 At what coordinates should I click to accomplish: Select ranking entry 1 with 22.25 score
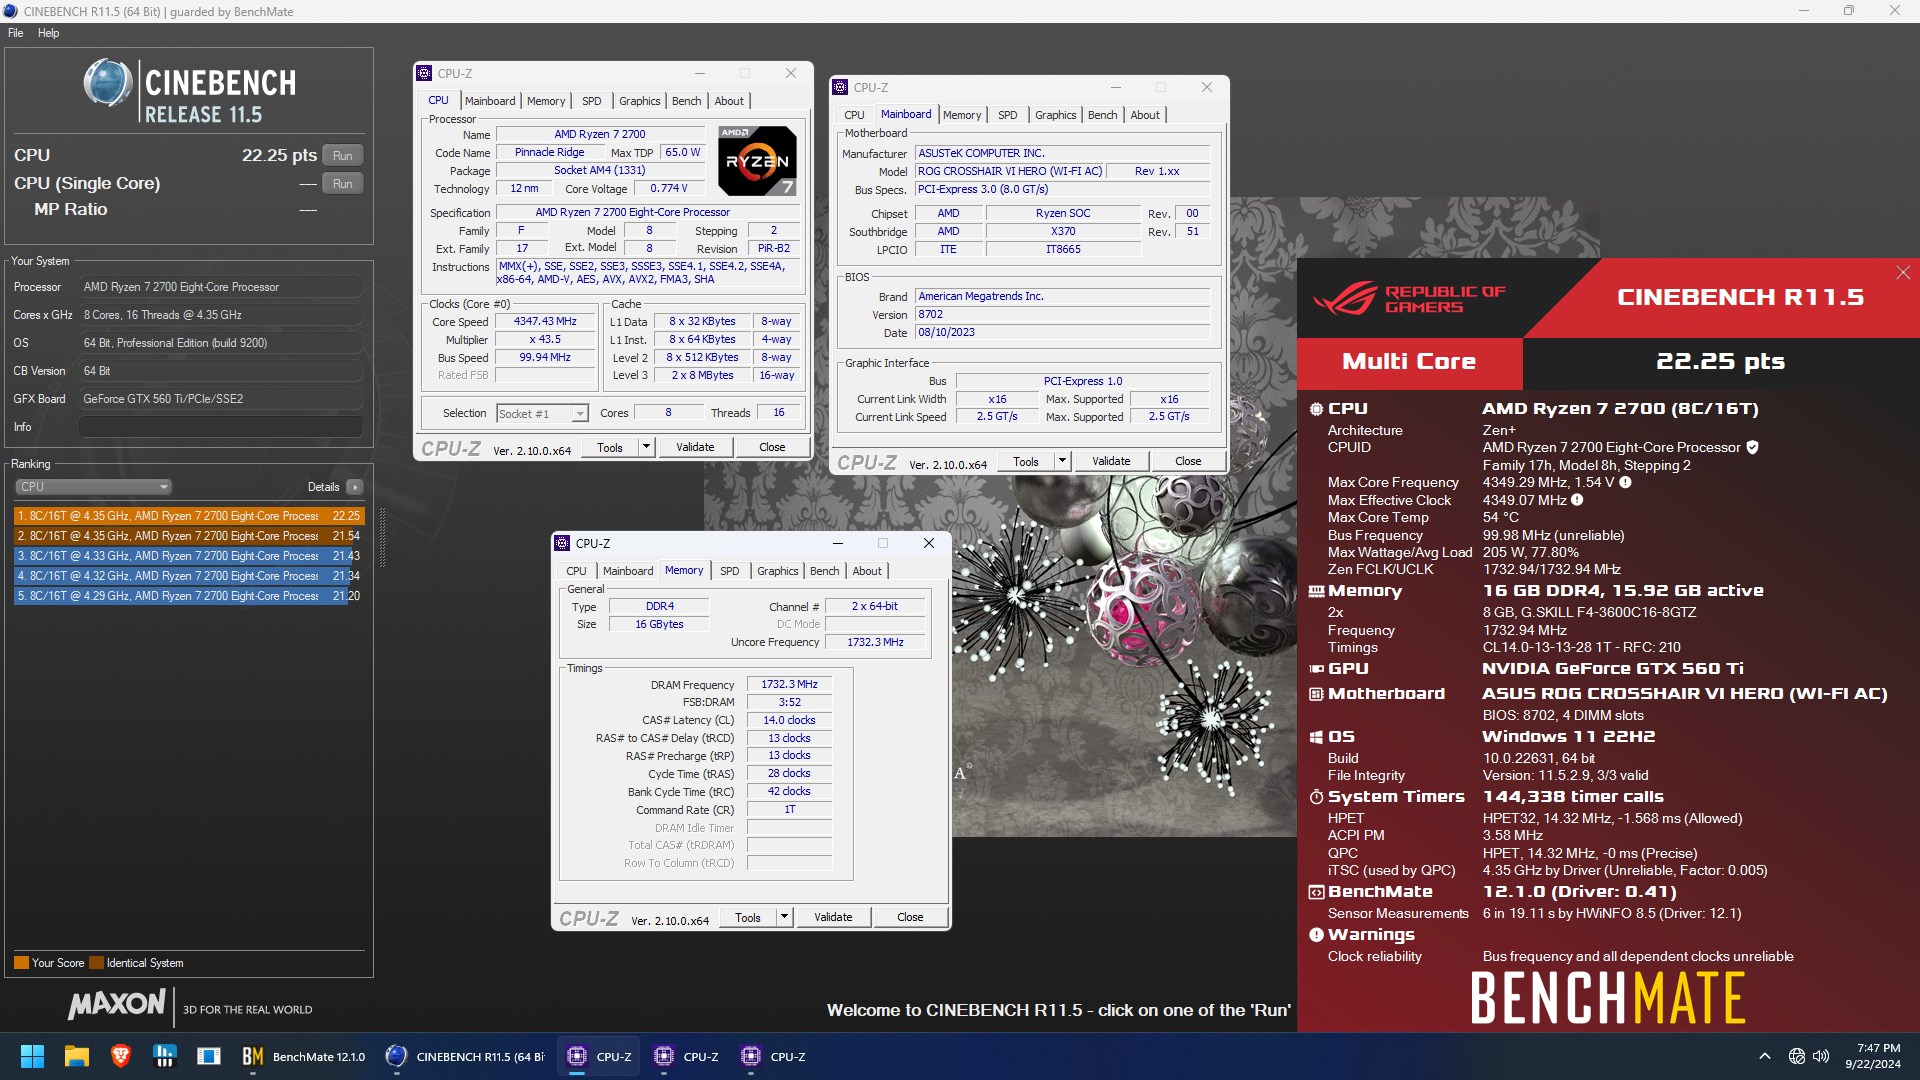tap(188, 516)
